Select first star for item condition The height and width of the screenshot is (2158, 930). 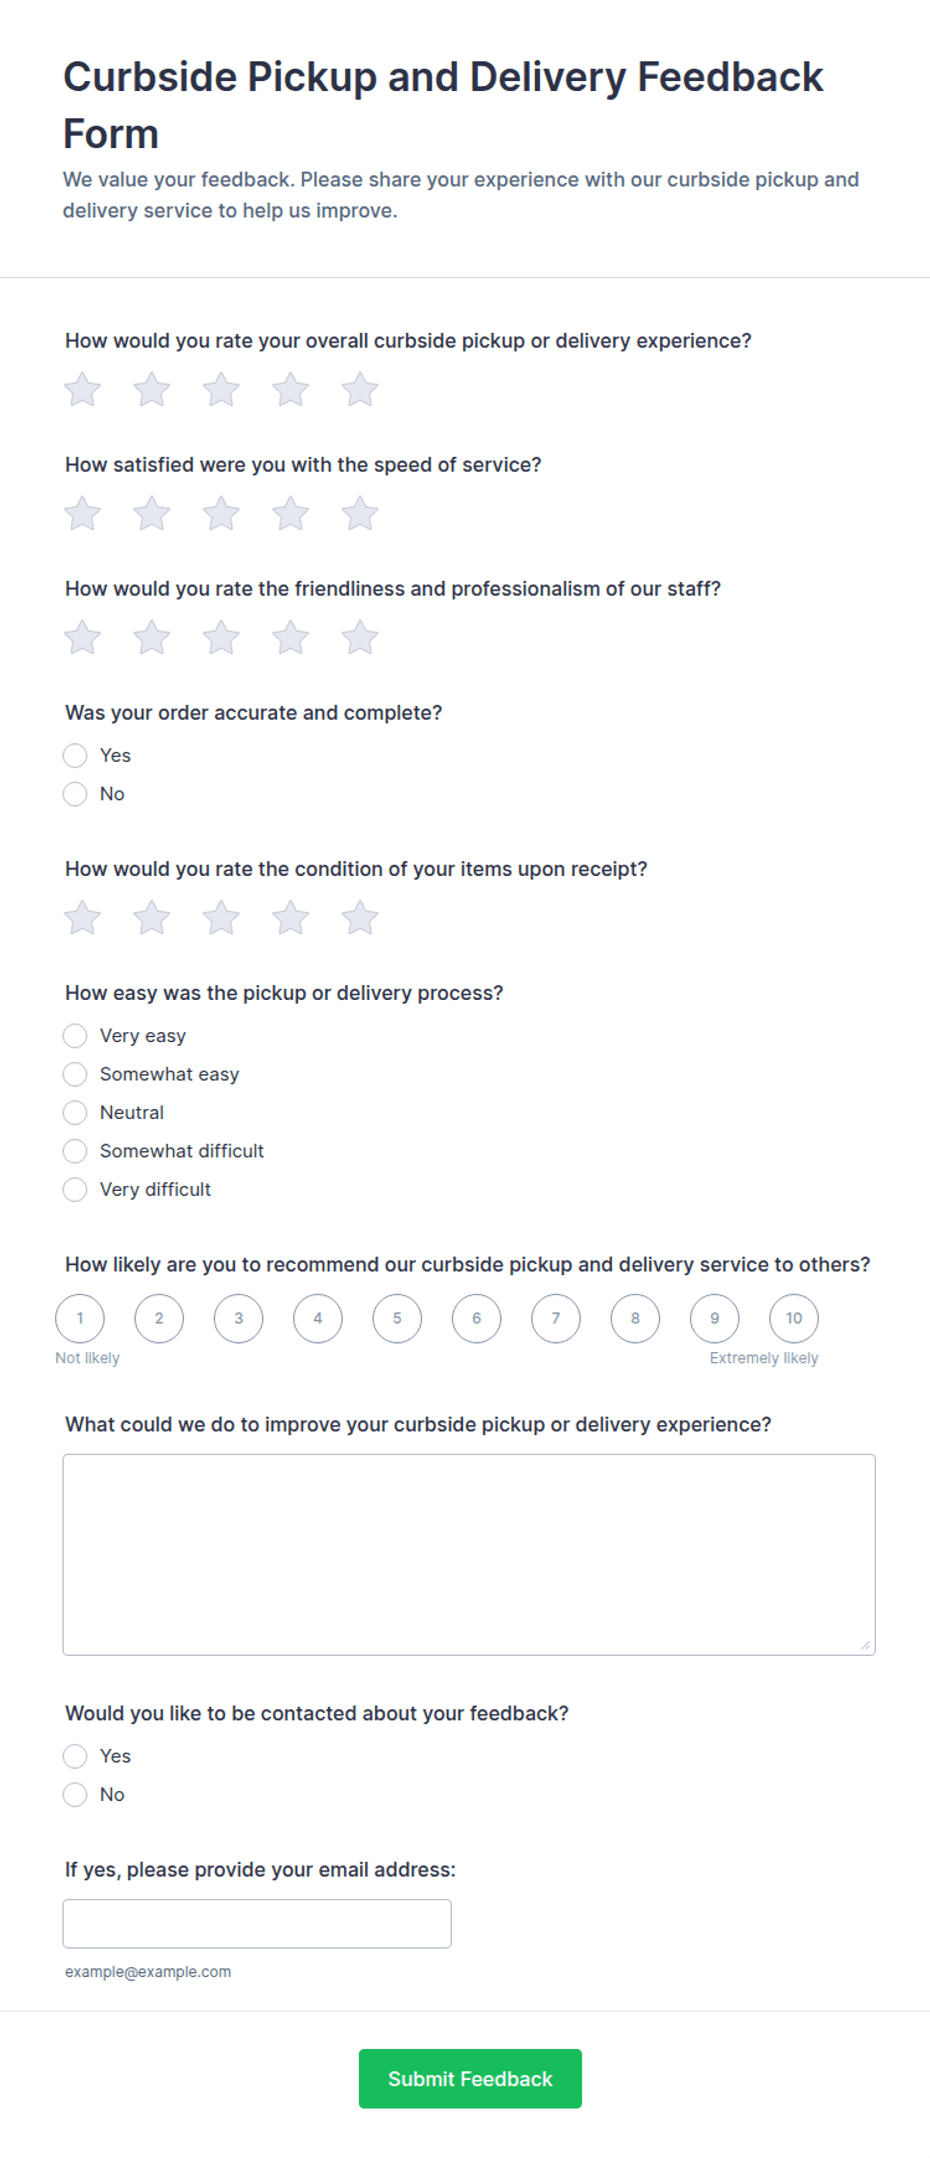point(83,918)
